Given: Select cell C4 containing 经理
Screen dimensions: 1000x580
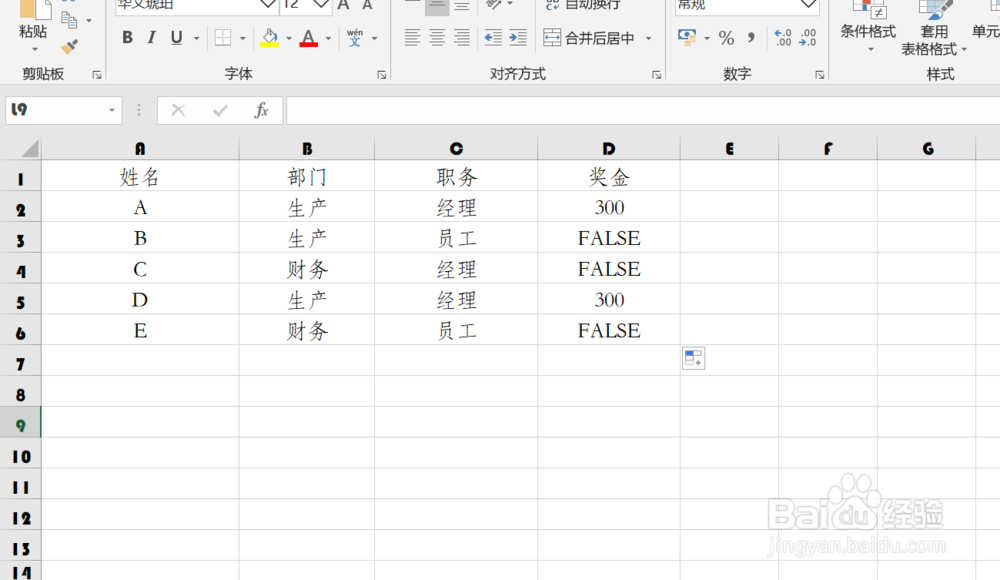Looking at the screenshot, I should [x=456, y=269].
